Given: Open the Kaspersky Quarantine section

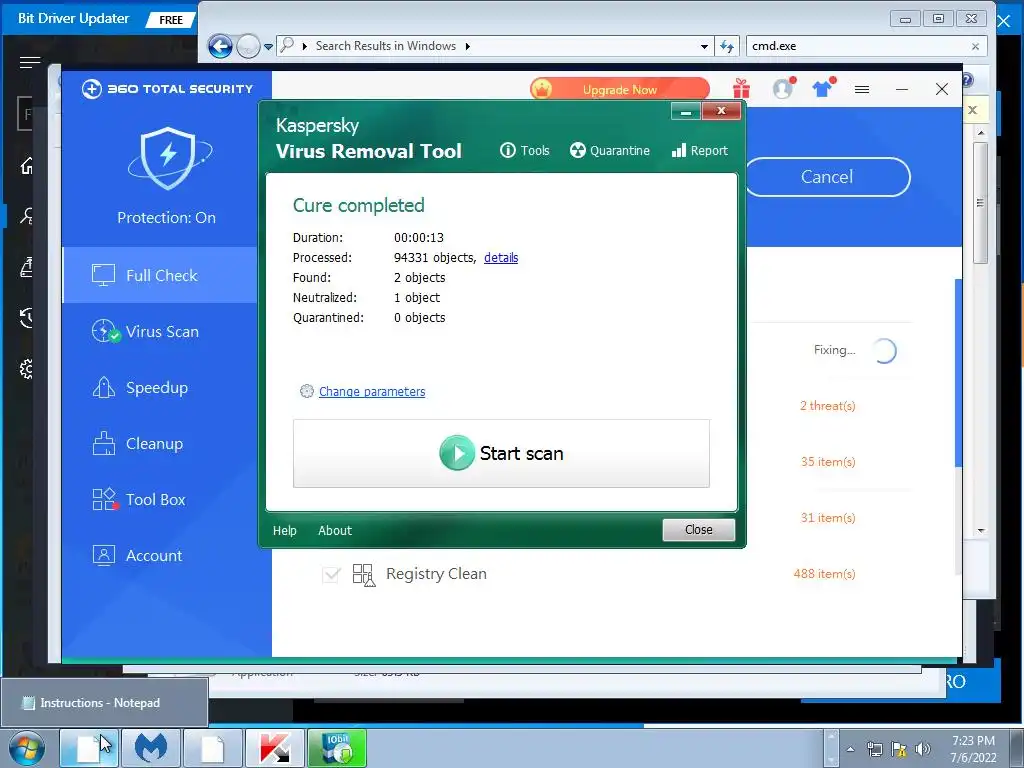Looking at the screenshot, I should [609, 151].
